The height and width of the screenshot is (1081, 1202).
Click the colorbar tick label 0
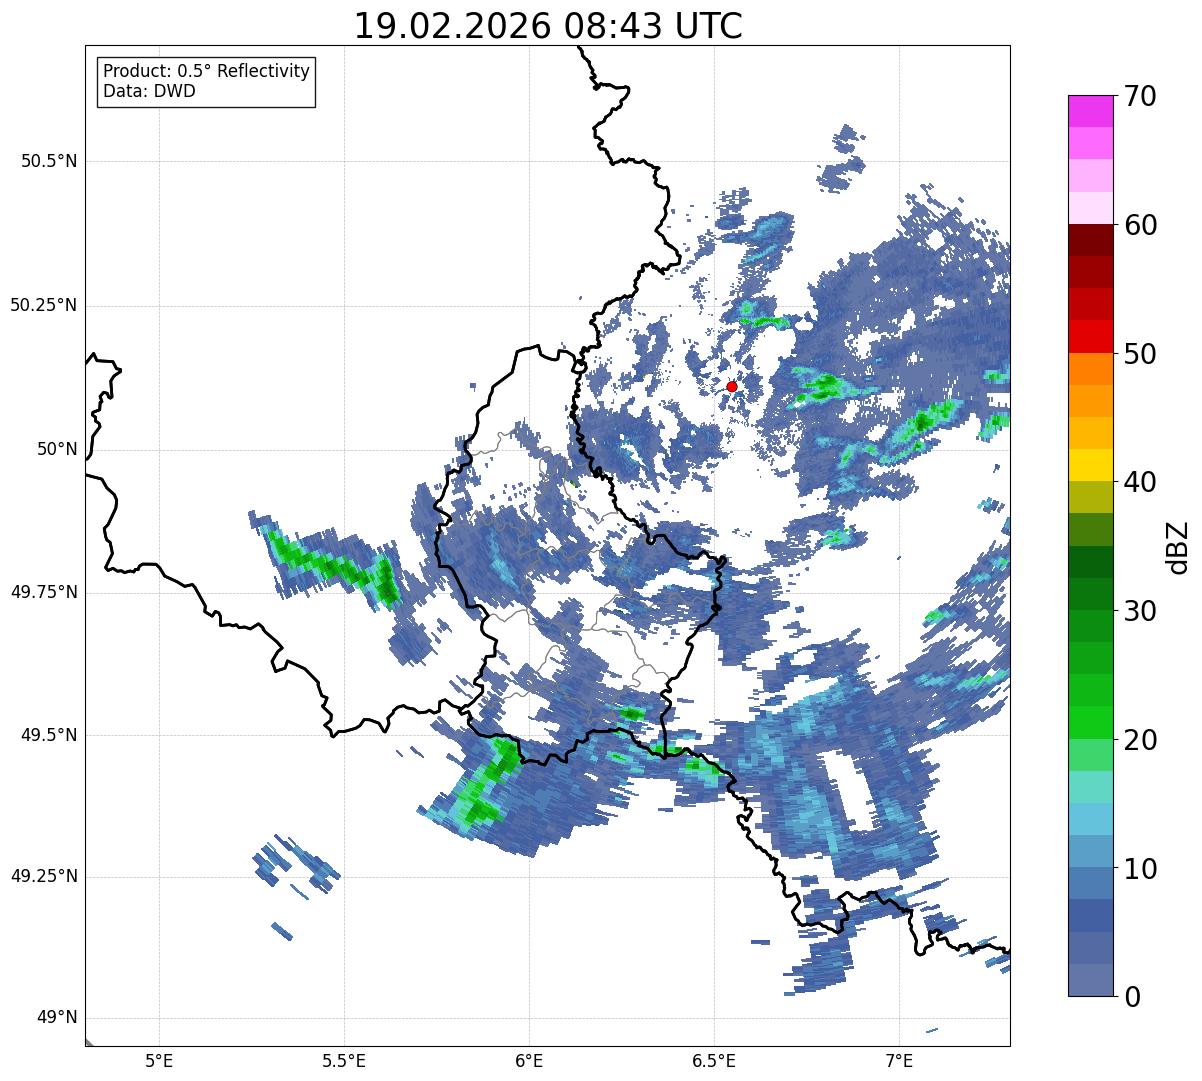tap(1130, 997)
